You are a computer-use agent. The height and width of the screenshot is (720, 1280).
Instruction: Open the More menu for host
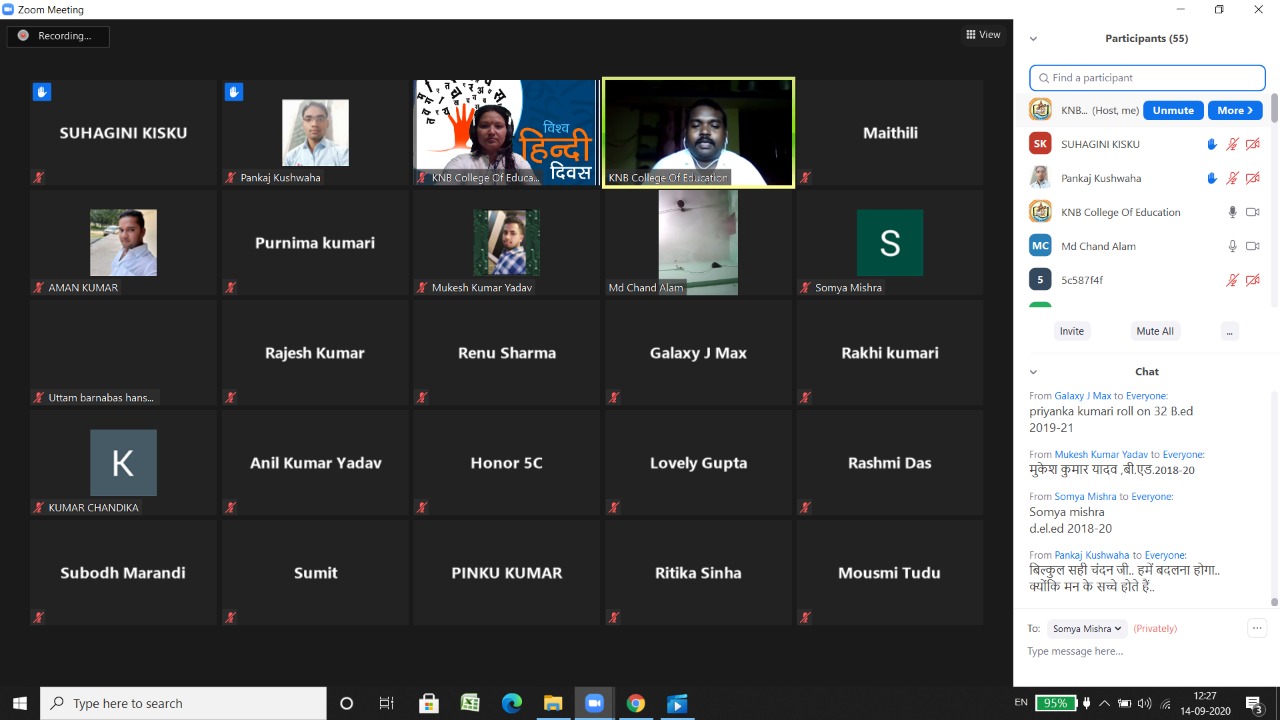pos(1234,110)
